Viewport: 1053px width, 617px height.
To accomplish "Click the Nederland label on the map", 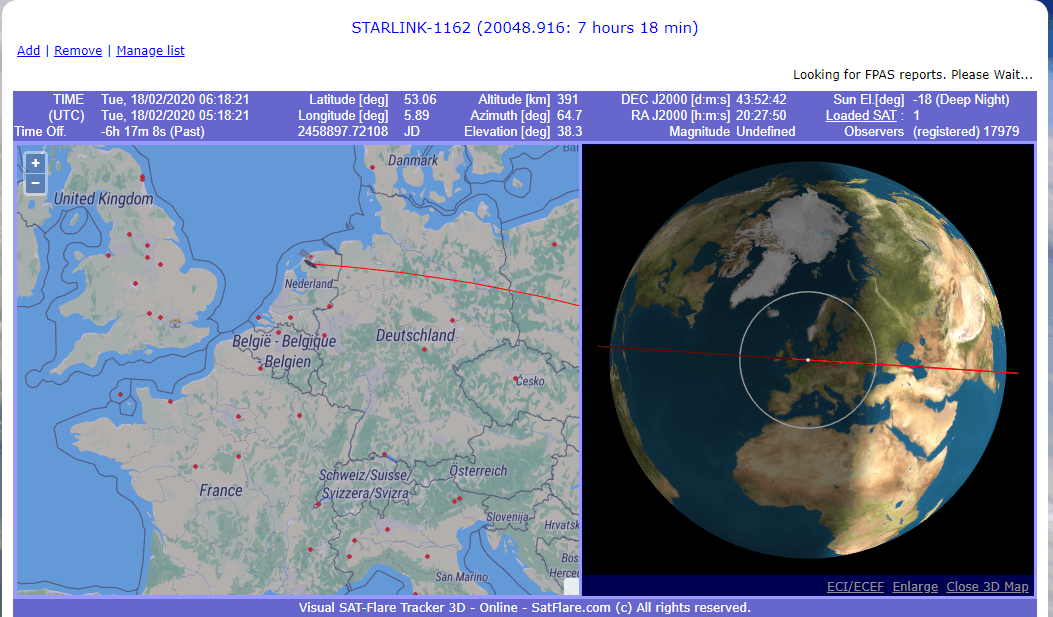I will 309,284.
